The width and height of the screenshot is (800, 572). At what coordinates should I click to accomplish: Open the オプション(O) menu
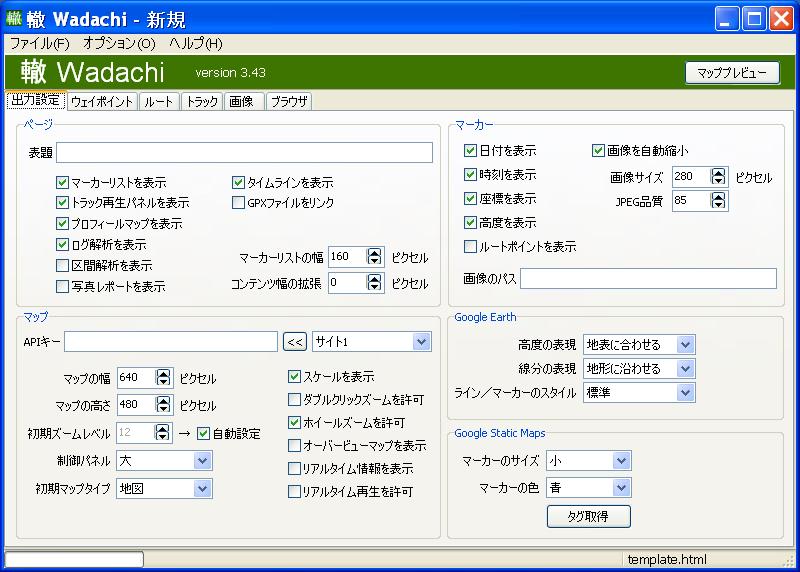pyautogui.click(x=119, y=44)
